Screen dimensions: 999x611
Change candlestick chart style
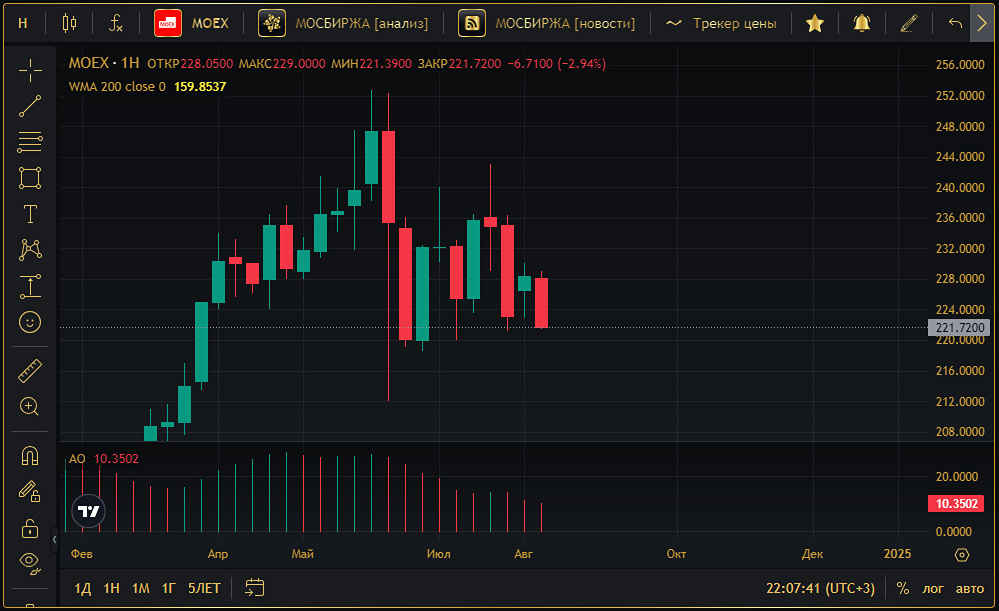69,24
